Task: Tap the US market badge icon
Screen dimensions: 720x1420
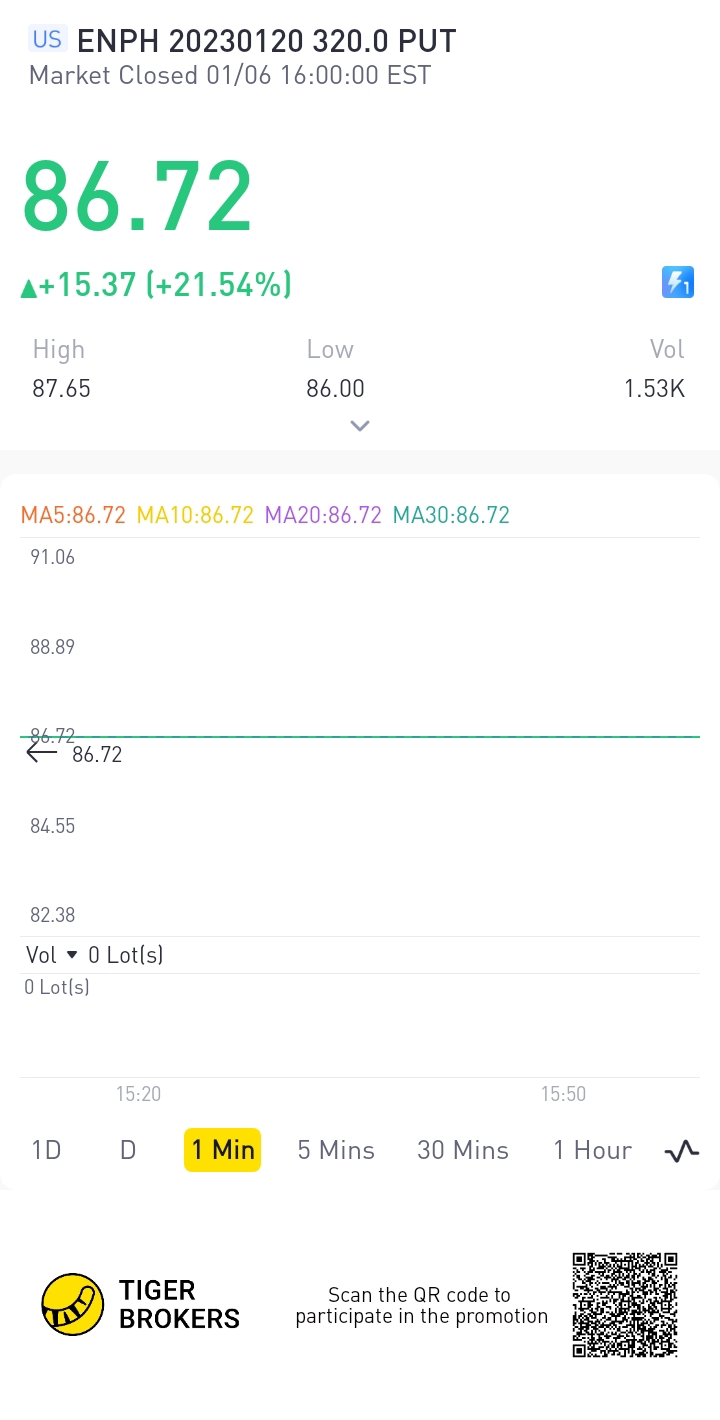Action: click(47, 40)
